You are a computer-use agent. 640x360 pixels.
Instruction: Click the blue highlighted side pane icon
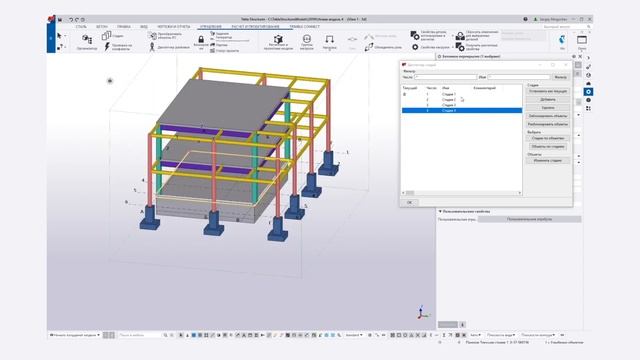[588, 92]
